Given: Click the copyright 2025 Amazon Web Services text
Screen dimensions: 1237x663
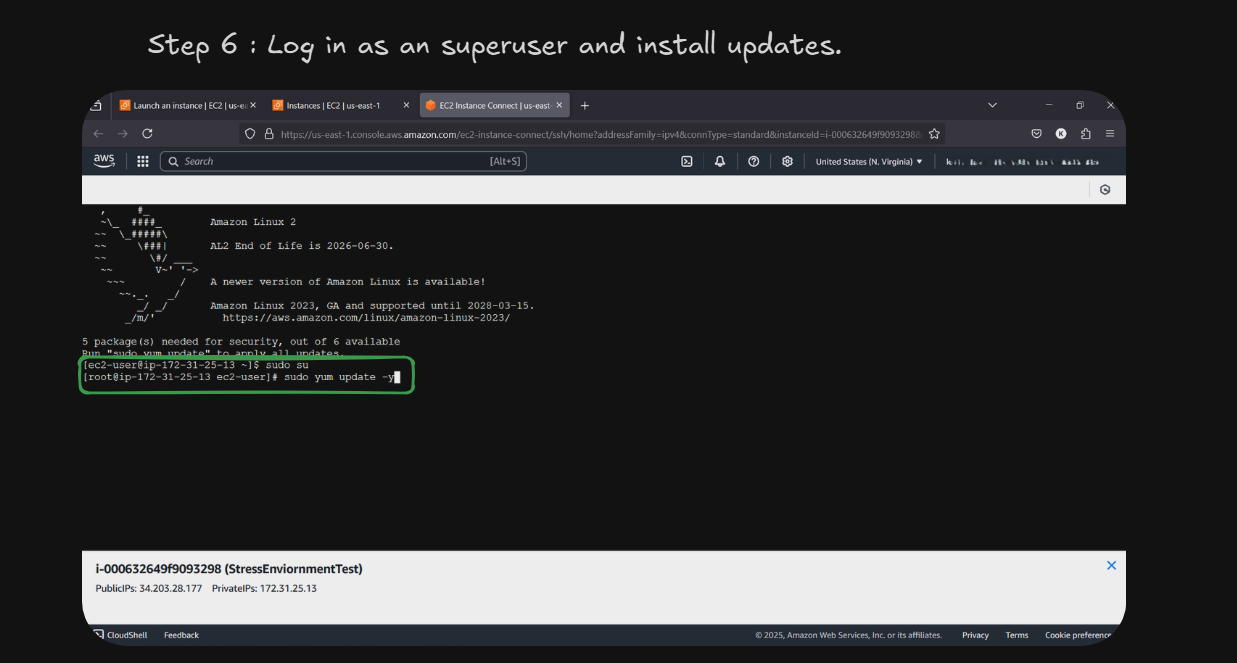Looking at the screenshot, I should point(848,635).
